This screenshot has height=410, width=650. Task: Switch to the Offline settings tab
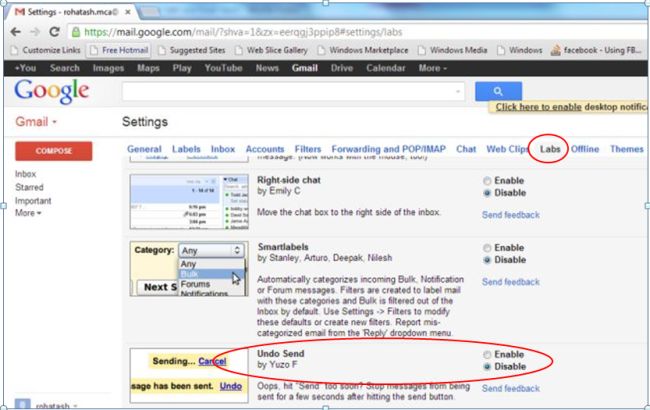click(x=585, y=149)
